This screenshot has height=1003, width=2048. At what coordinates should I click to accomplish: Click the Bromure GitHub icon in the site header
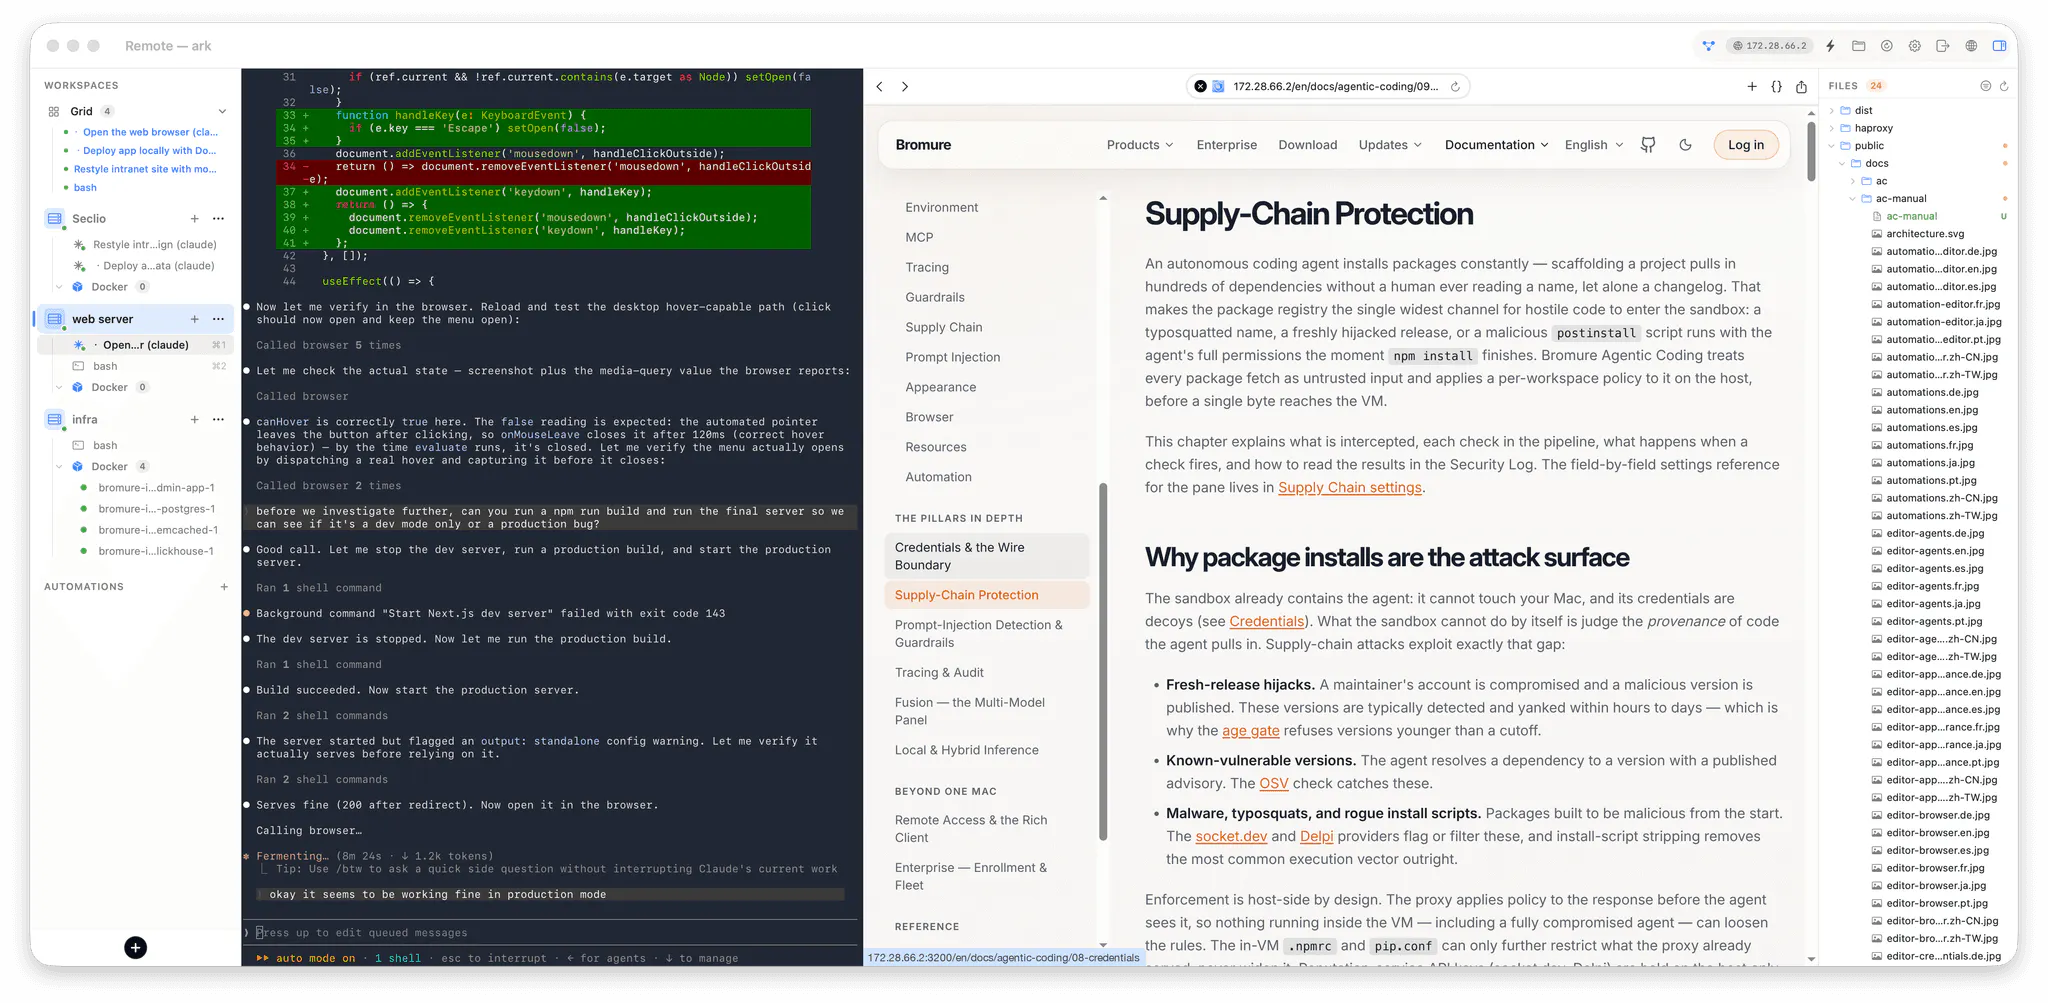tap(1648, 145)
